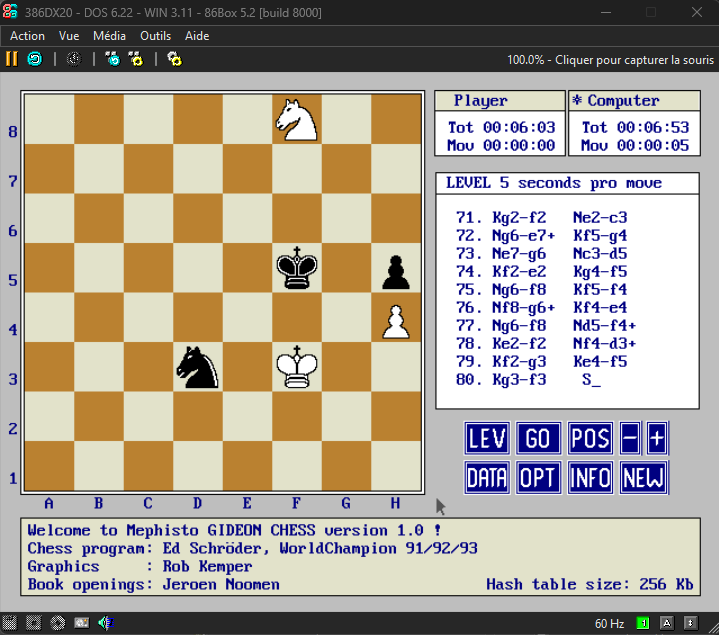
Task: Click 'Tot 00:06:03' player total time
Action: pyautogui.click(x=501, y=127)
